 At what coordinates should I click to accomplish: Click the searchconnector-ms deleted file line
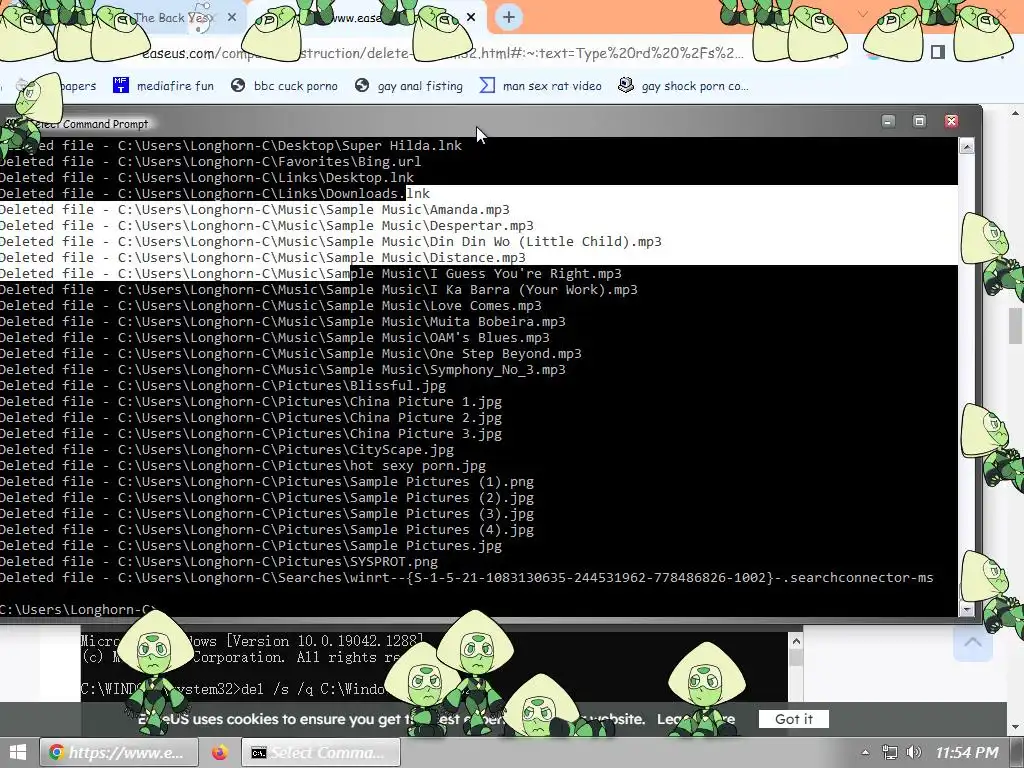pyautogui.click(x=467, y=577)
